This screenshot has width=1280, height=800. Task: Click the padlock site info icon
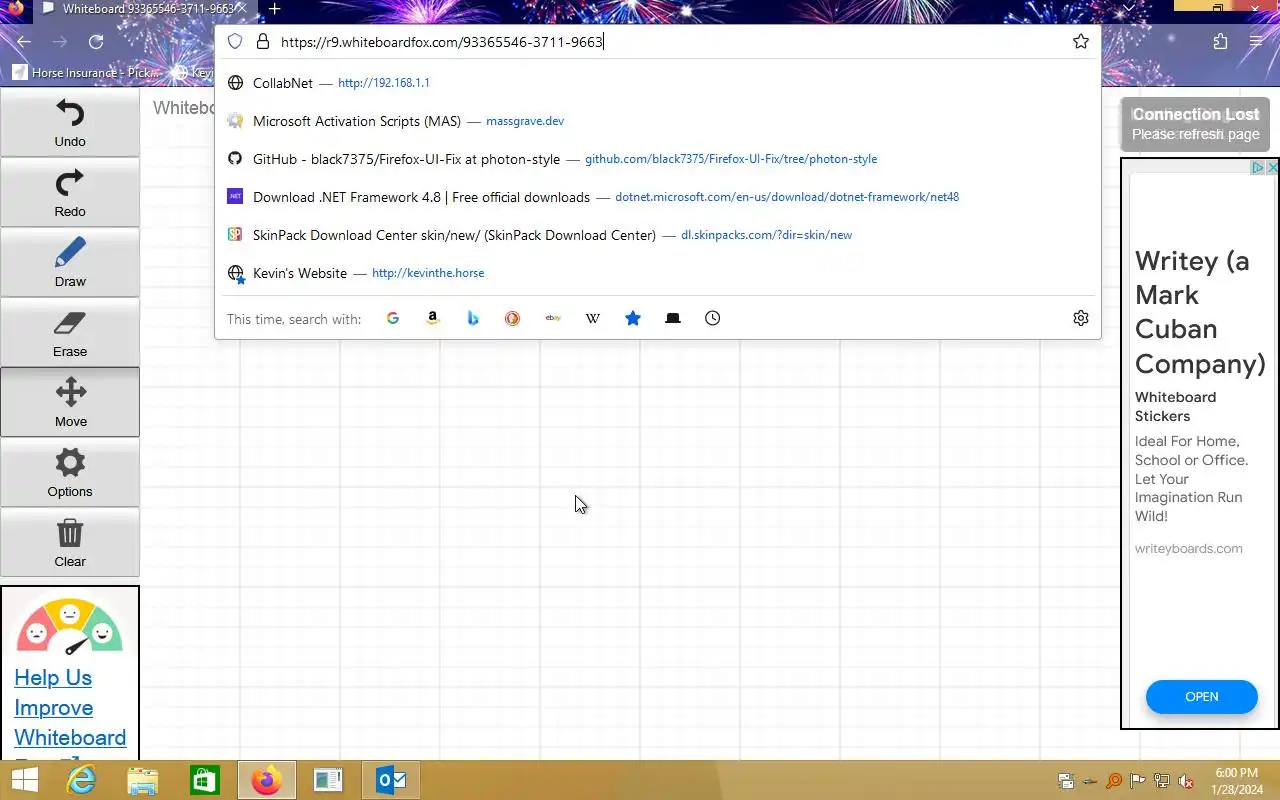pos(263,42)
